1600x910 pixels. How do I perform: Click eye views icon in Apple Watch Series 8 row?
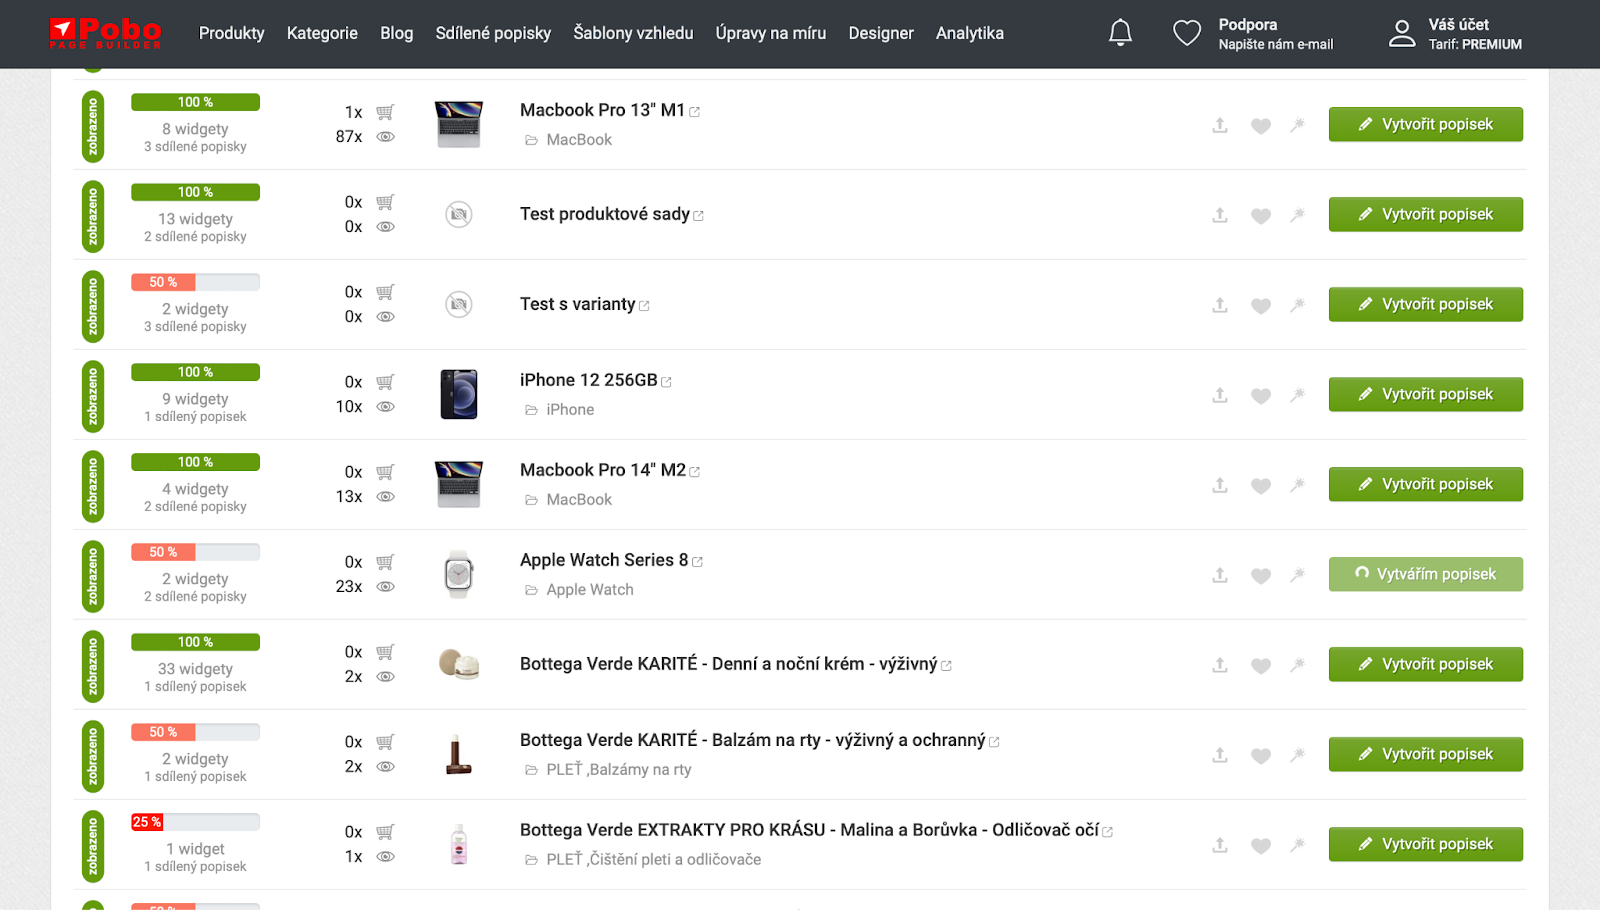[x=385, y=587]
